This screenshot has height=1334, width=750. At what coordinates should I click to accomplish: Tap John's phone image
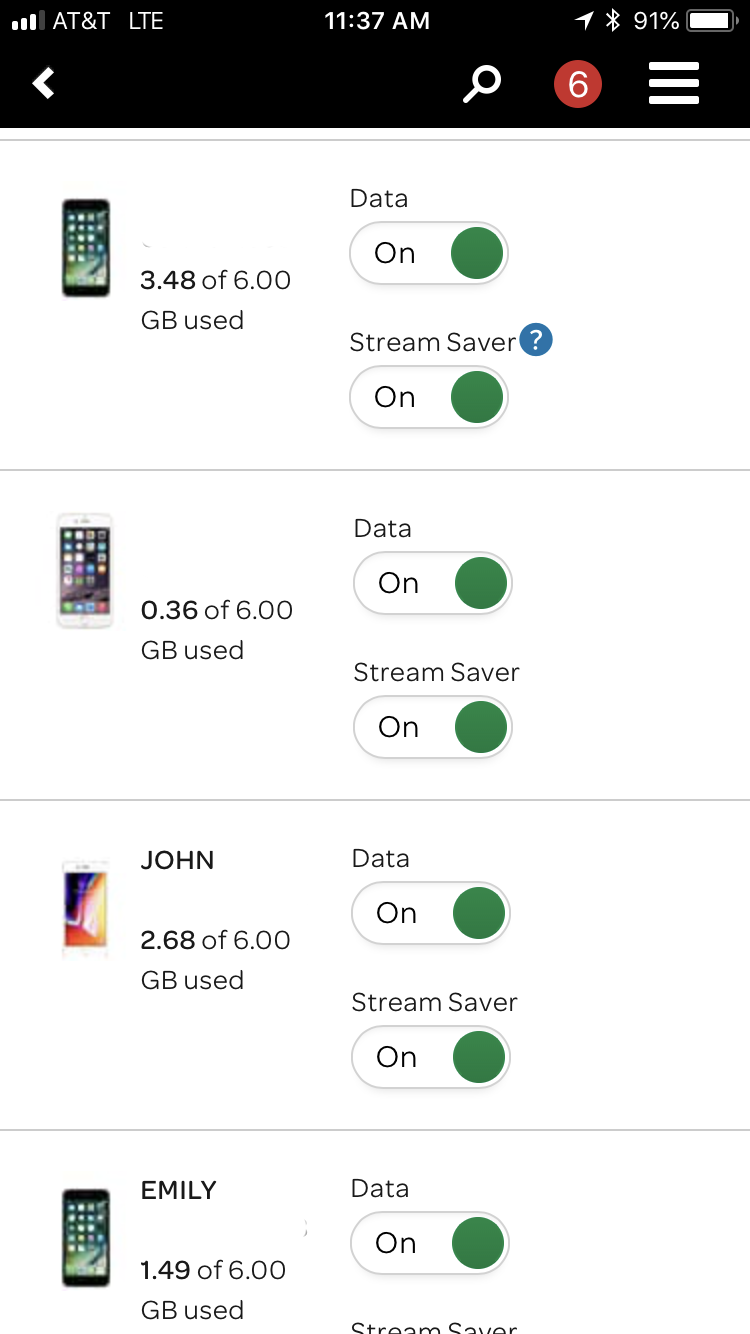(85, 908)
